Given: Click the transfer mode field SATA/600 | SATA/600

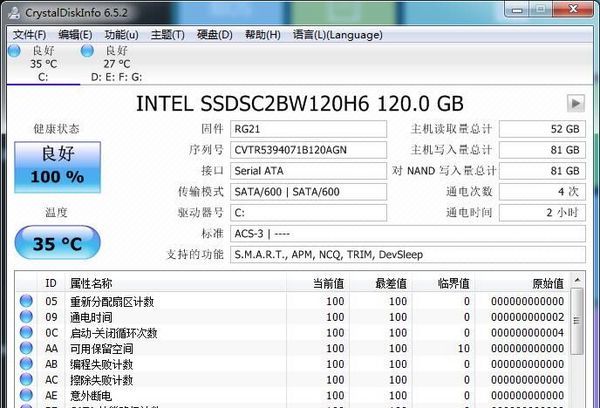Looking at the screenshot, I should [308, 192].
